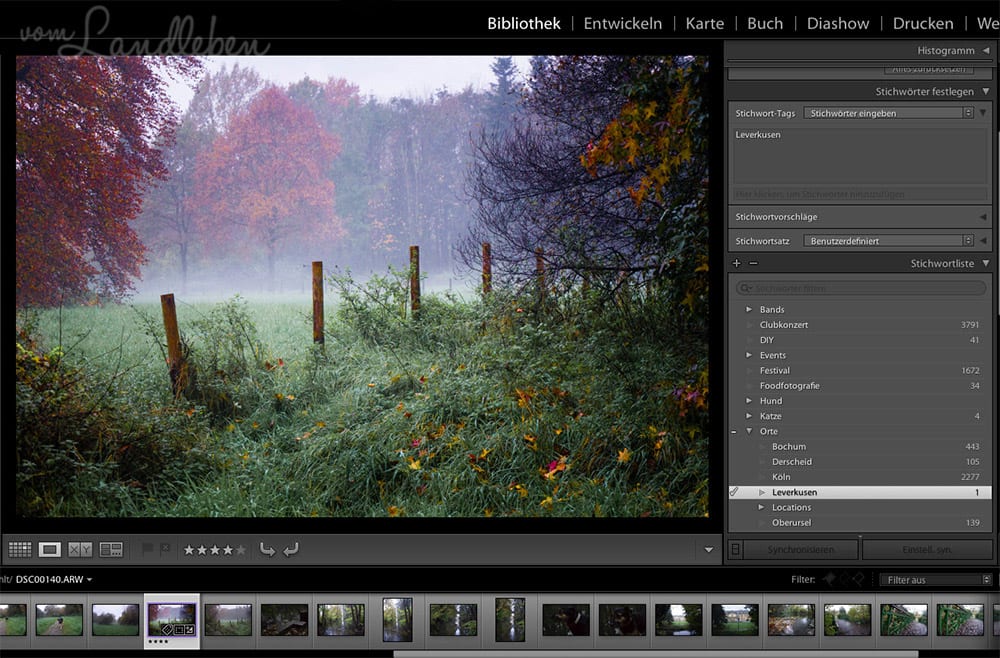Click the Synchronisieren button
Screen dimensions: 1000x658
(800, 550)
